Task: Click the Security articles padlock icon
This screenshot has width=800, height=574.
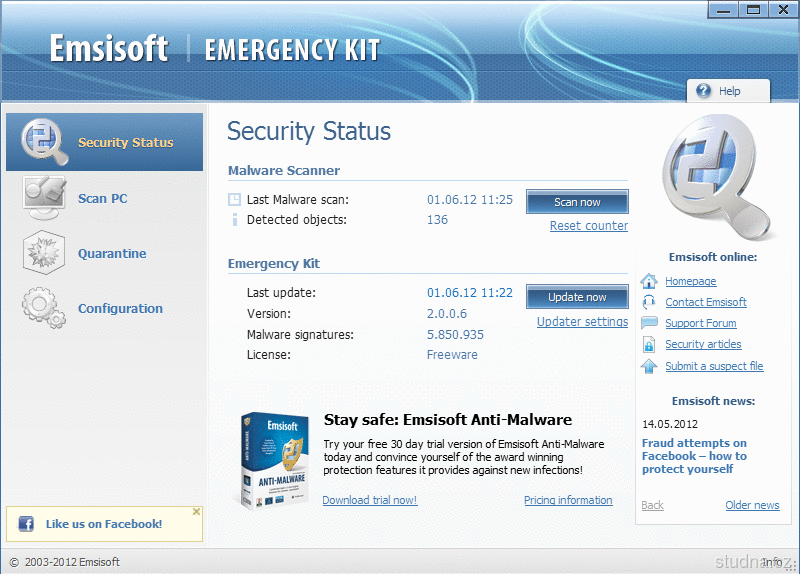Action: coord(649,344)
